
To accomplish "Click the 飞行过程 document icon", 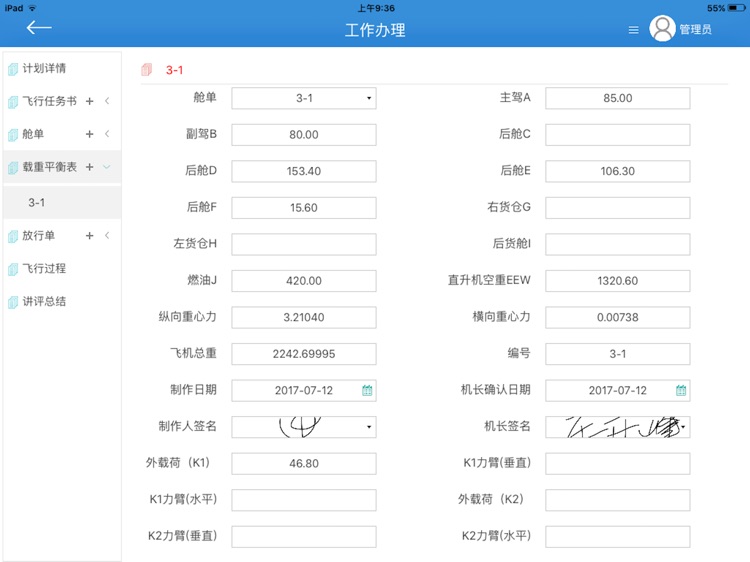I will point(13,269).
